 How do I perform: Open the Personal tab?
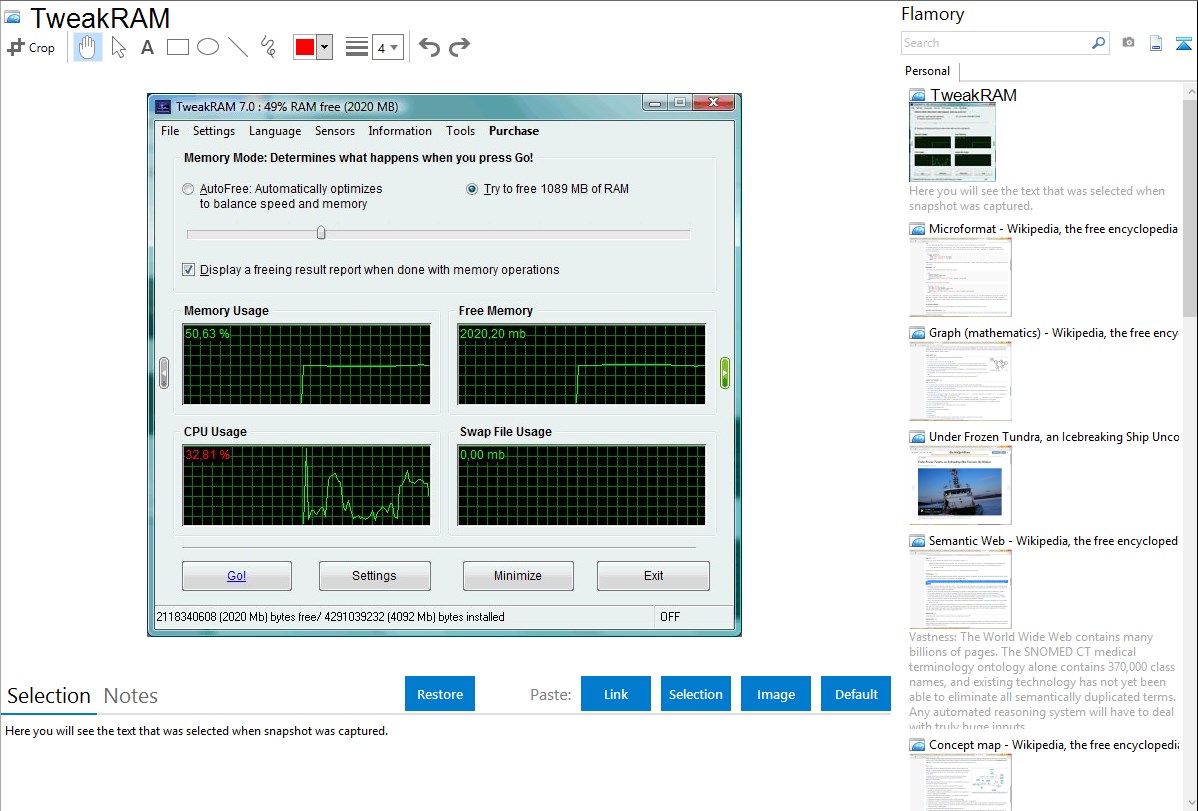927,71
